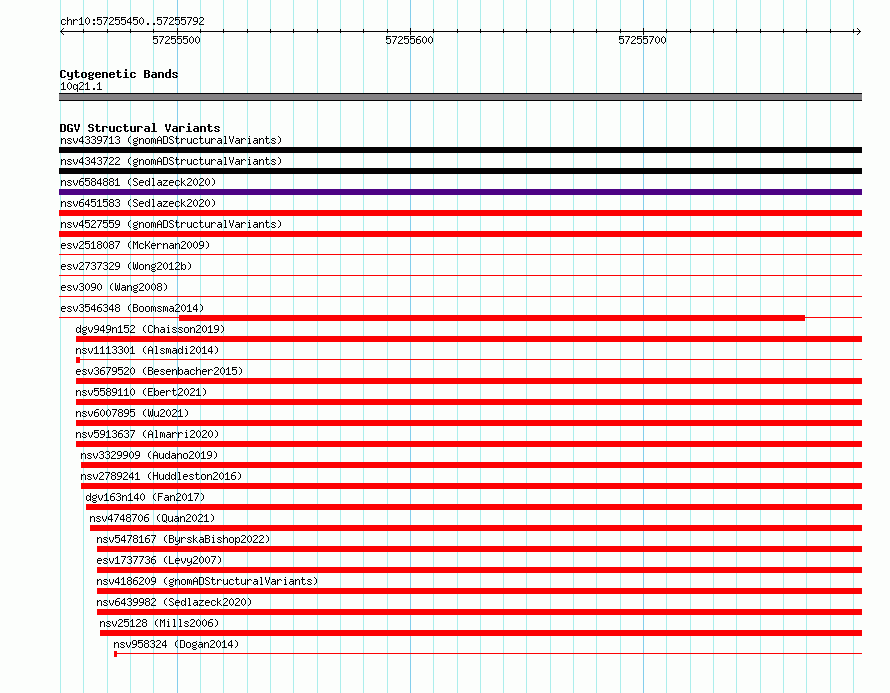
Task: Click the 57255500 ruler position label
Action: tap(176, 40)
